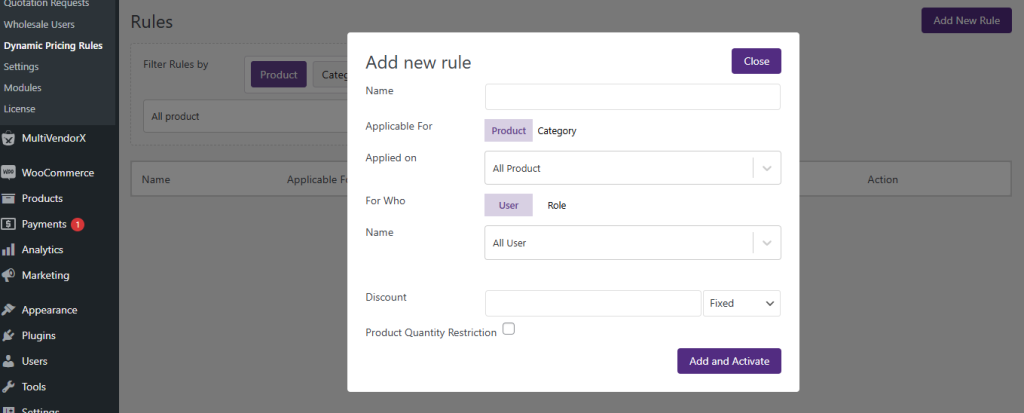This screenshot has width=1024, height=413.
Task: Close the Add new rule dialog
Action: [x=756, y=61]
